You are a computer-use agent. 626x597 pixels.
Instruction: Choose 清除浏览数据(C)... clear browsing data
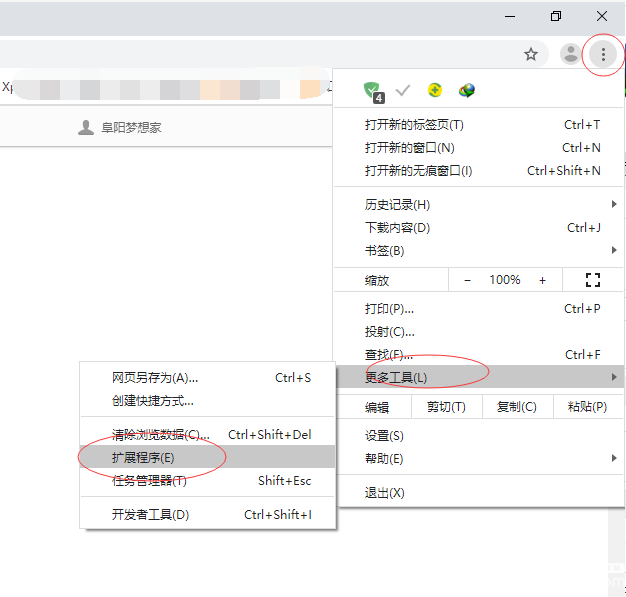207,434
